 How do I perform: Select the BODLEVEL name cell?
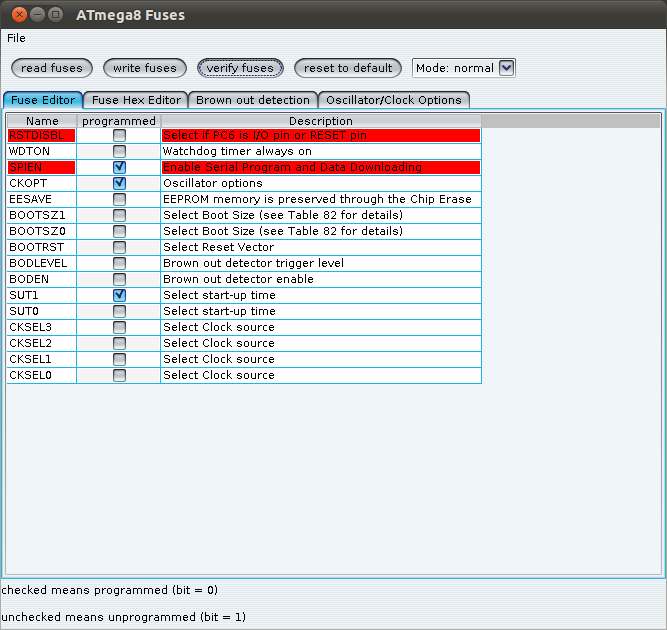[42, 263]
